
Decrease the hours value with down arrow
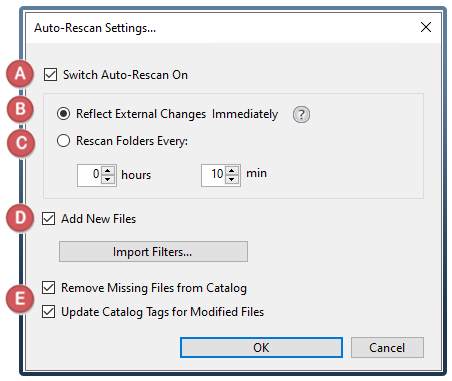coord(108,179)
